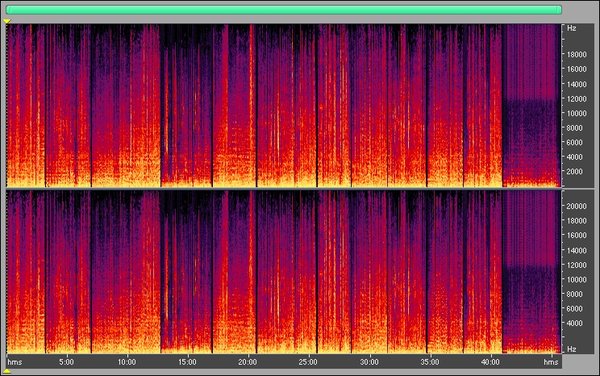Click the green display range bar
The height and width of the screenshot is (376, 600).
284,10
